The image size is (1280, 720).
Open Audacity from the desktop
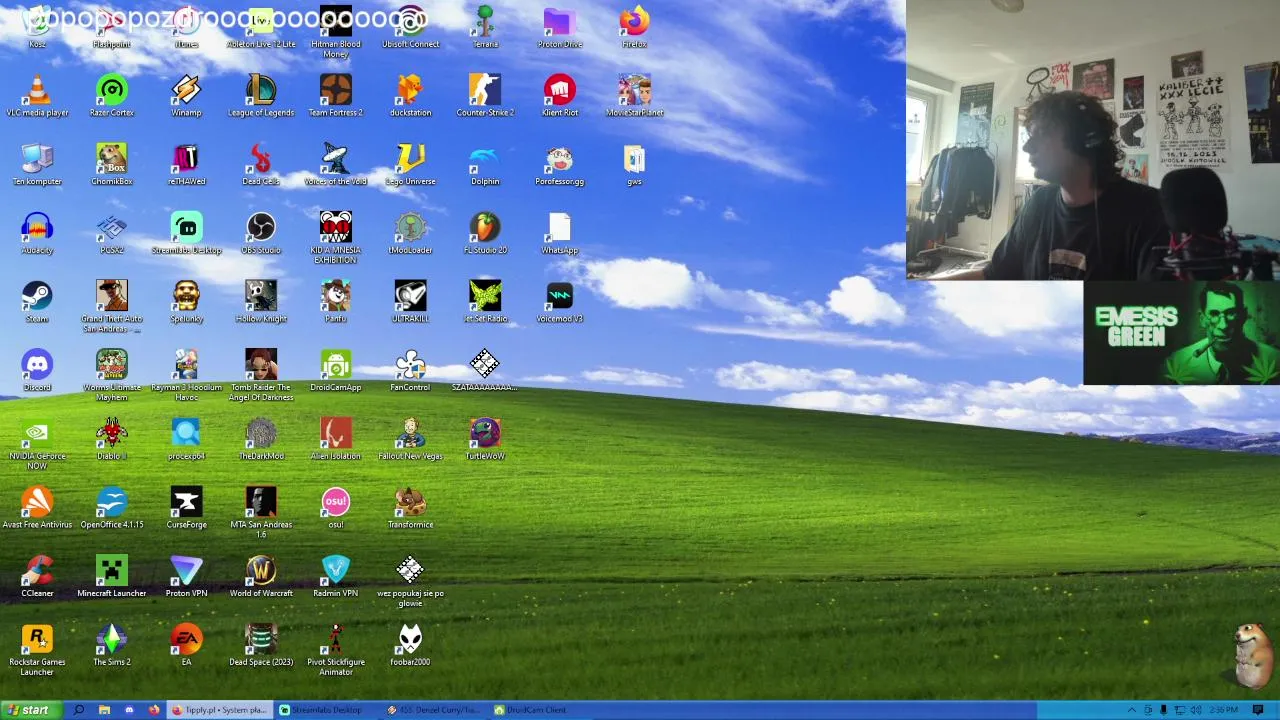coord(37,234)
